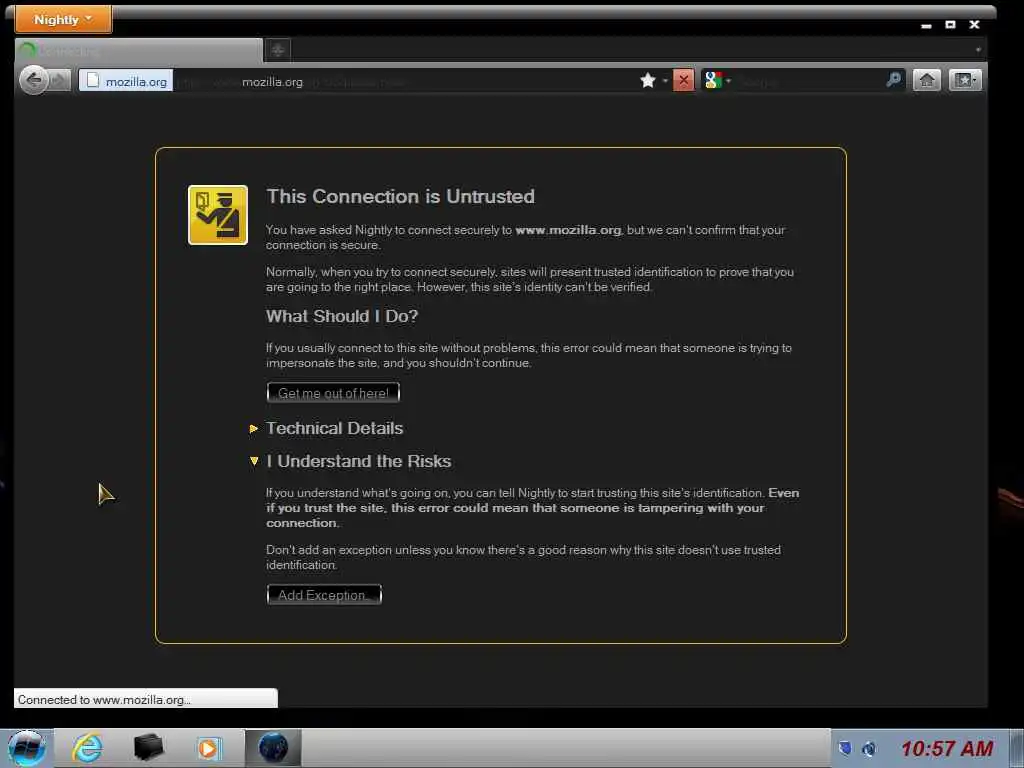Click the forward navigation arrow
The image size is (1024, 768).
click(x=60, y=81)
